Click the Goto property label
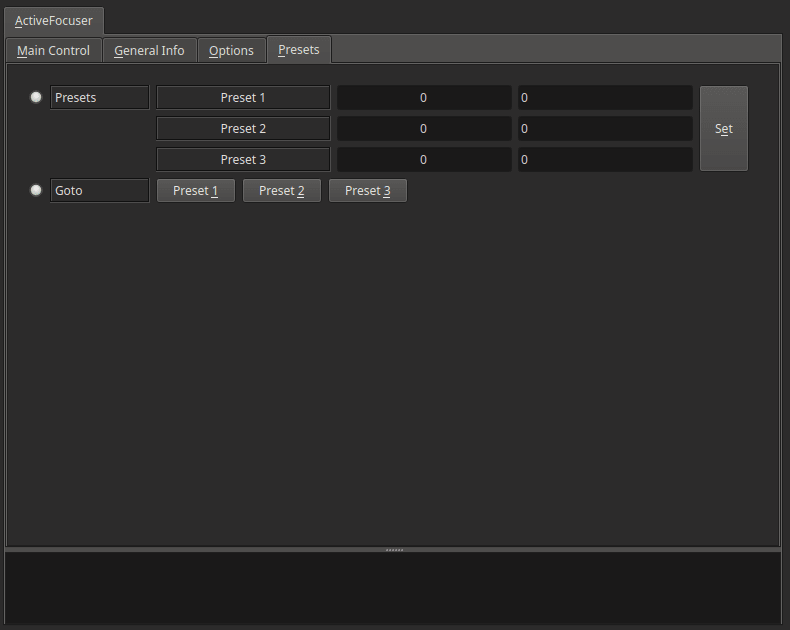790x630 pixels. click(x=100, y=191)
